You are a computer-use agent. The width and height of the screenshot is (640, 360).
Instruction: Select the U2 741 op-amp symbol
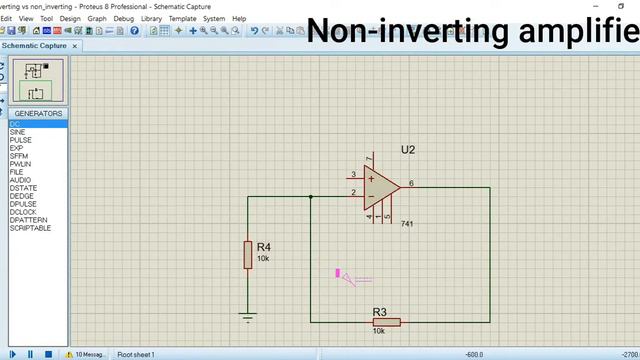tap(380, 188)
